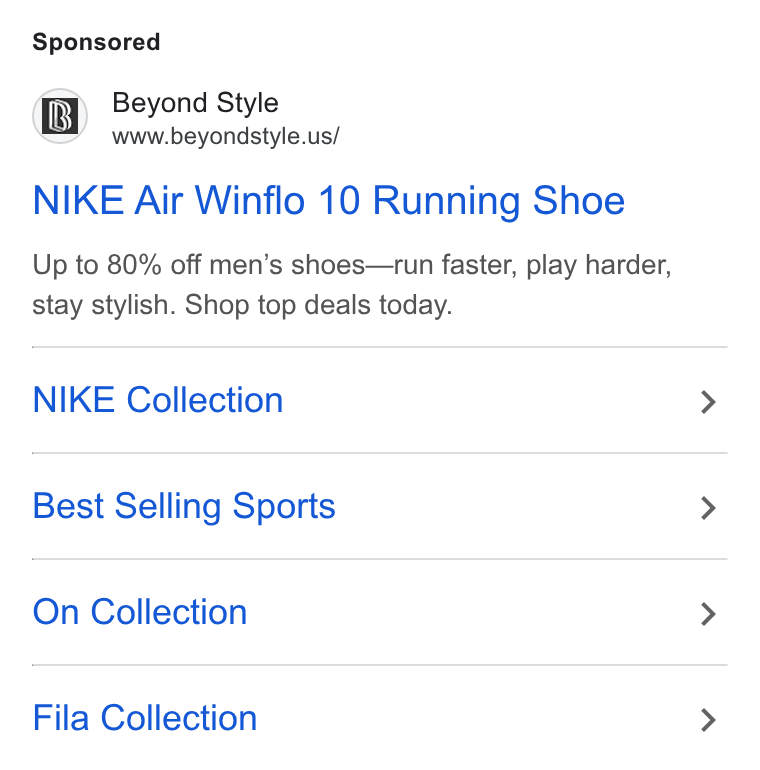The image size is (760, 770).
Task: Visit the On Collection sitelink
Action: coord(139,612)
